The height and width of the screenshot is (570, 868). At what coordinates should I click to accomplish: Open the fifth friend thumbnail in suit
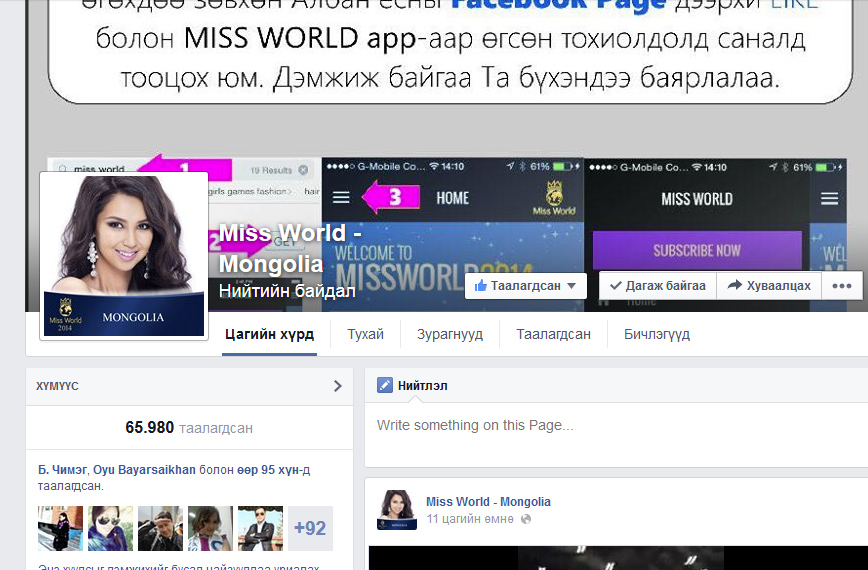pos(260,528)
